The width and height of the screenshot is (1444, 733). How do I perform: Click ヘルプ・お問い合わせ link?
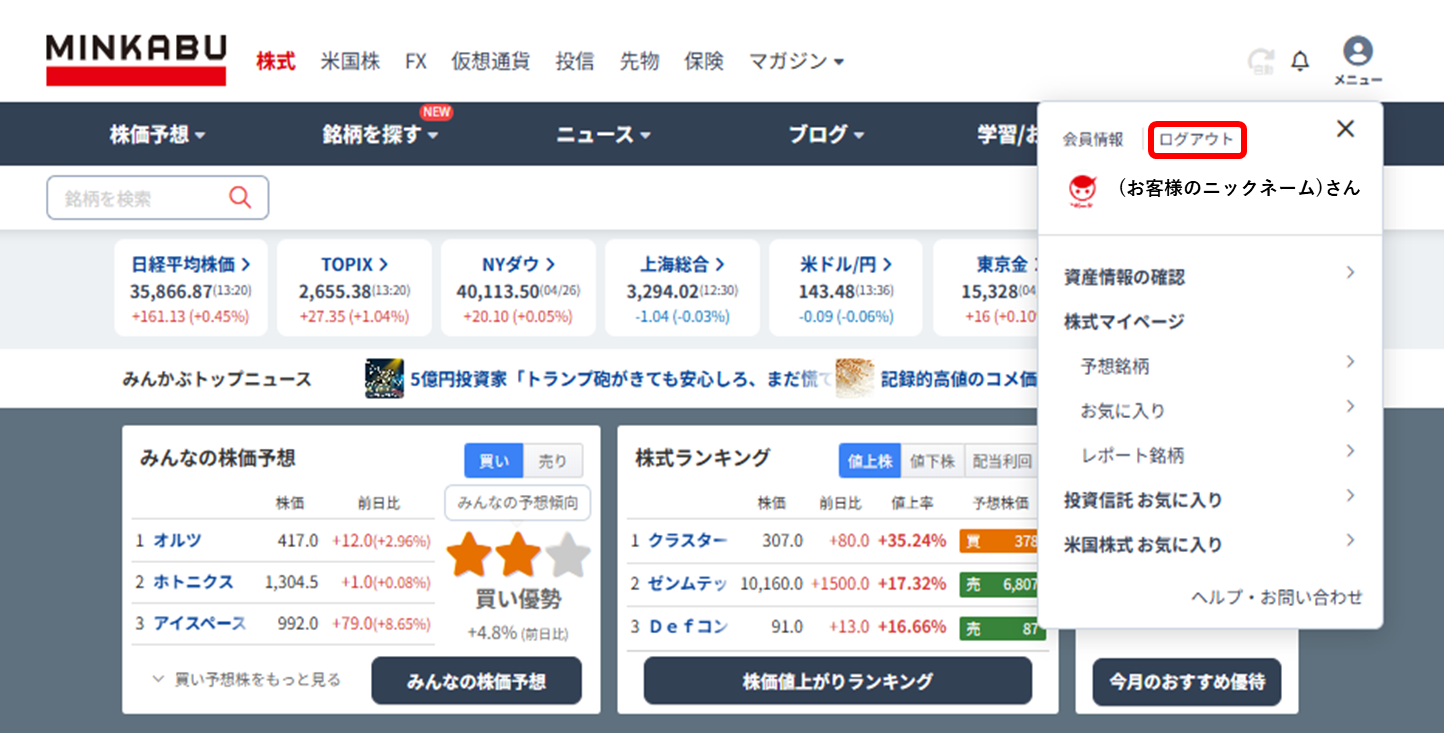[x=1277, y=597]
